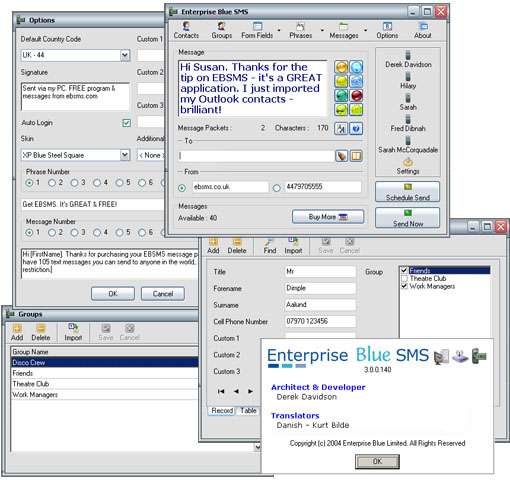Select Hilary phone contact
Screen dimensions: 510x480
pyautogui.click(x=408, y=81)
